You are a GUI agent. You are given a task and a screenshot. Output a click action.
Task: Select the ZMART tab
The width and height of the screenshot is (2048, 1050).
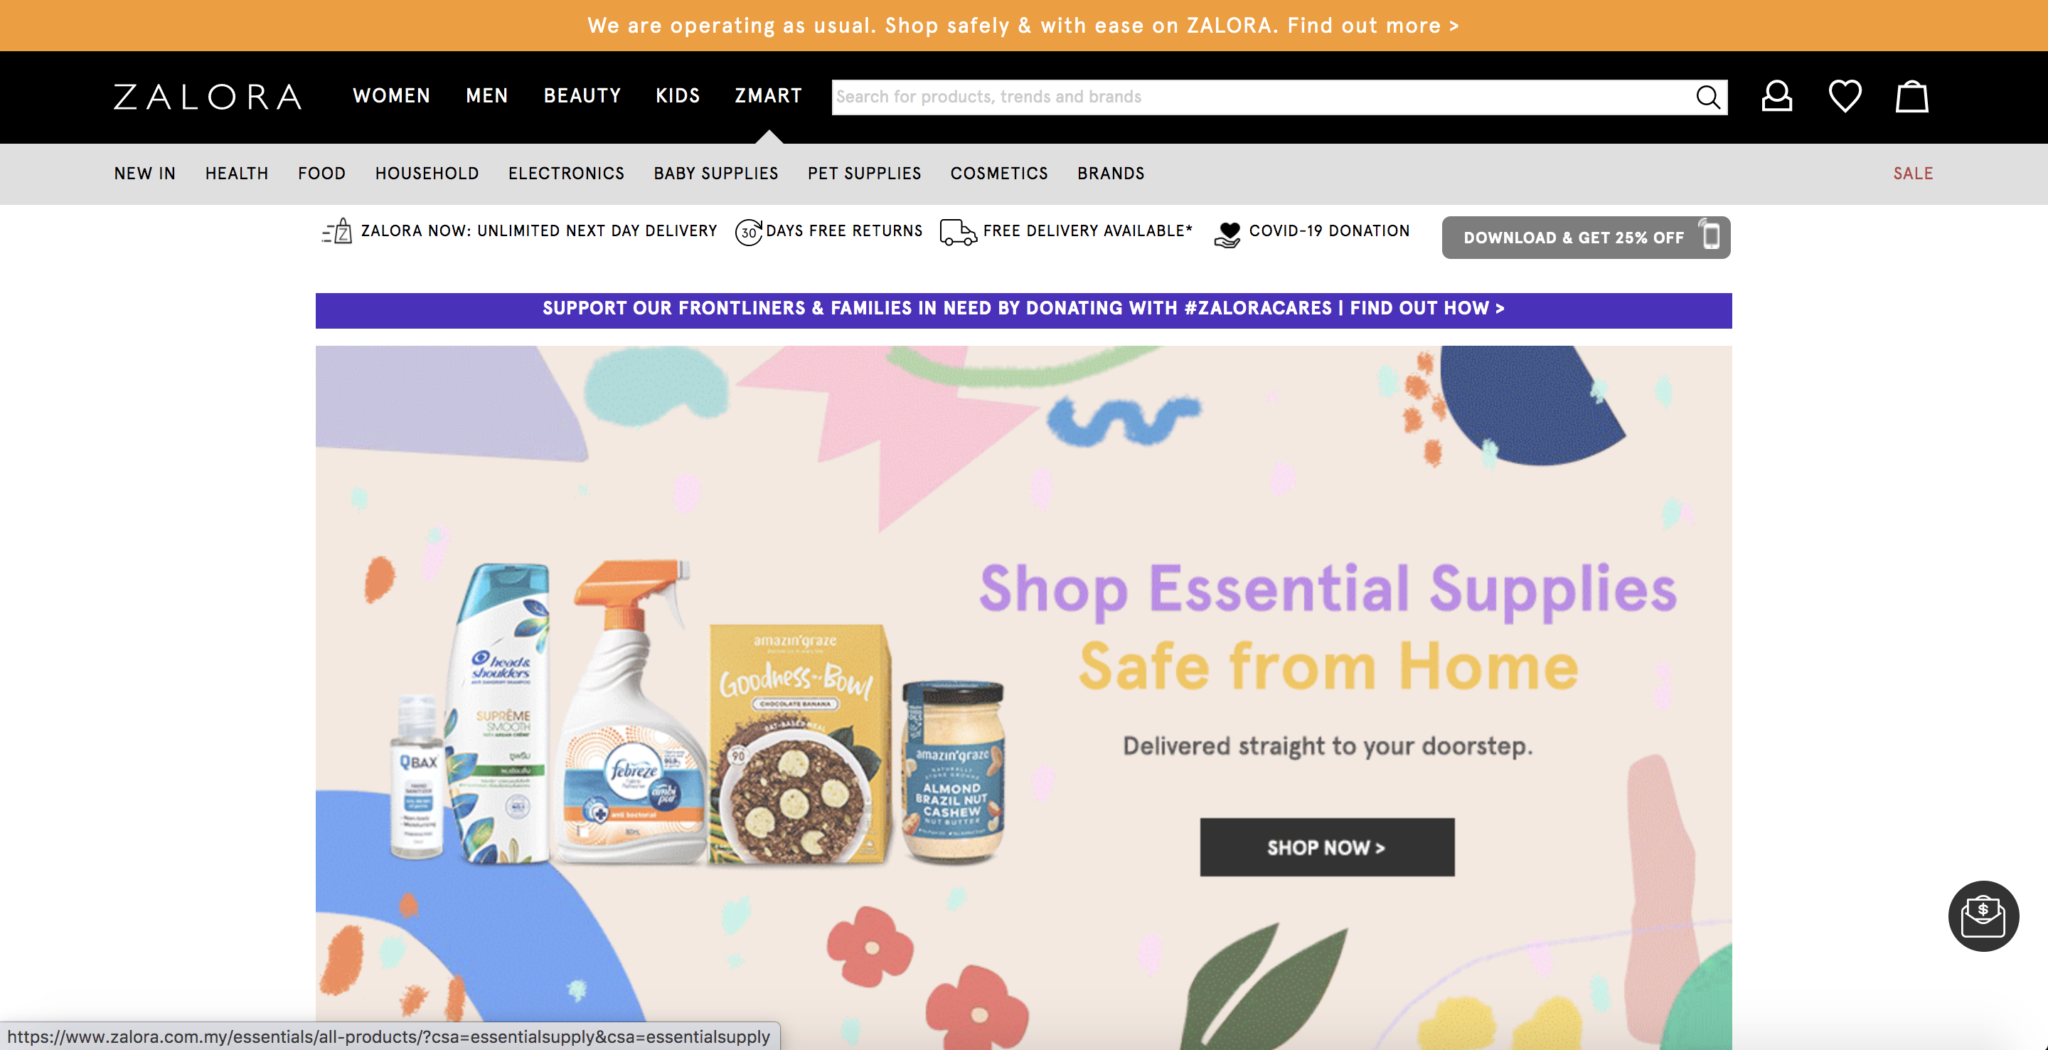(x=768, y=96)
